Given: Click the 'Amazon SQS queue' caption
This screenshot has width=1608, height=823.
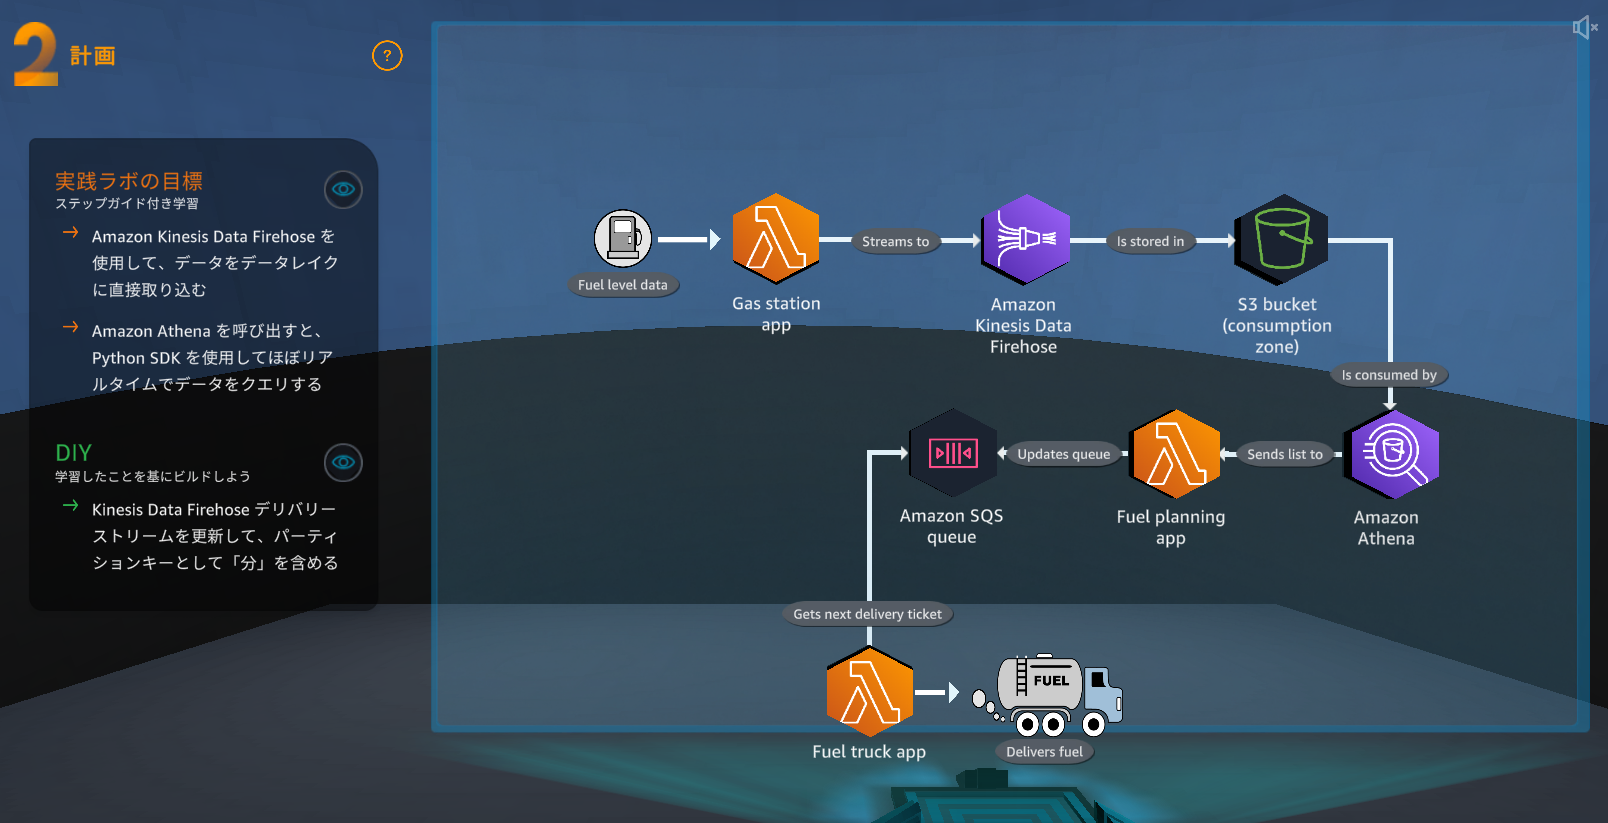Looking at the screenshot, I should (951, 526).
